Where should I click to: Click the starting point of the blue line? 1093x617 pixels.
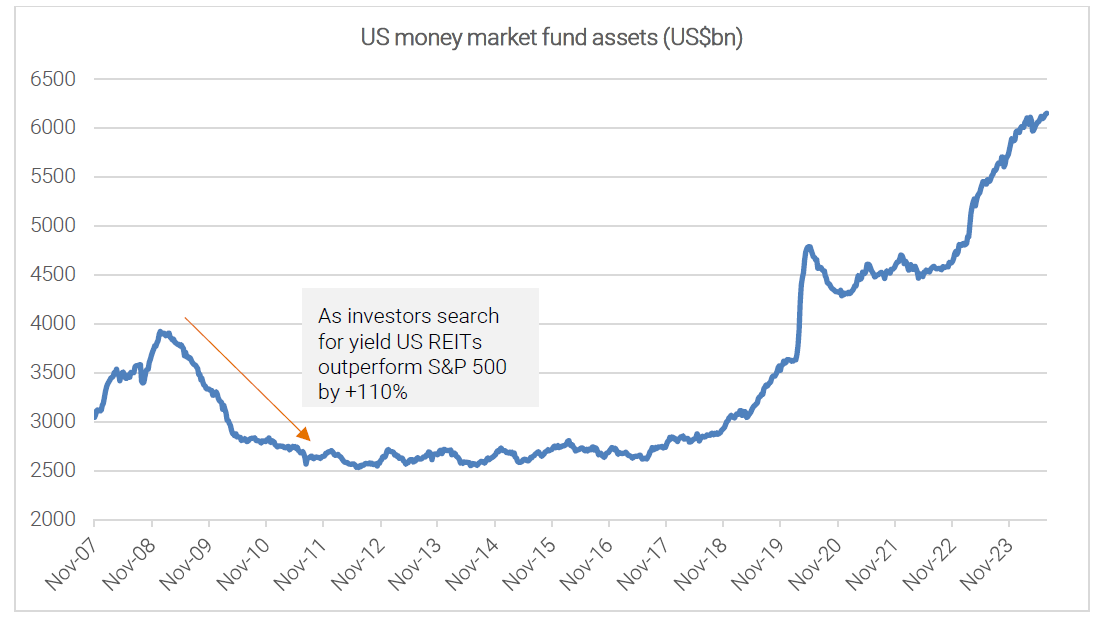95,415
